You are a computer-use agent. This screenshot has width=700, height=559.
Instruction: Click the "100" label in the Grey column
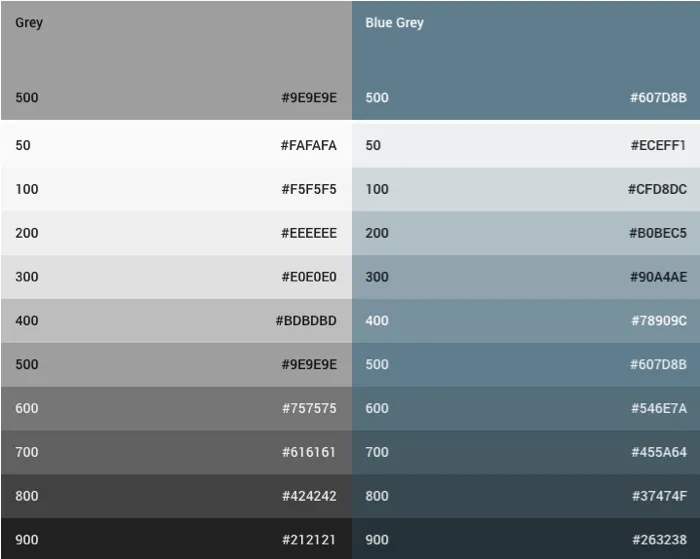[27, 189]
